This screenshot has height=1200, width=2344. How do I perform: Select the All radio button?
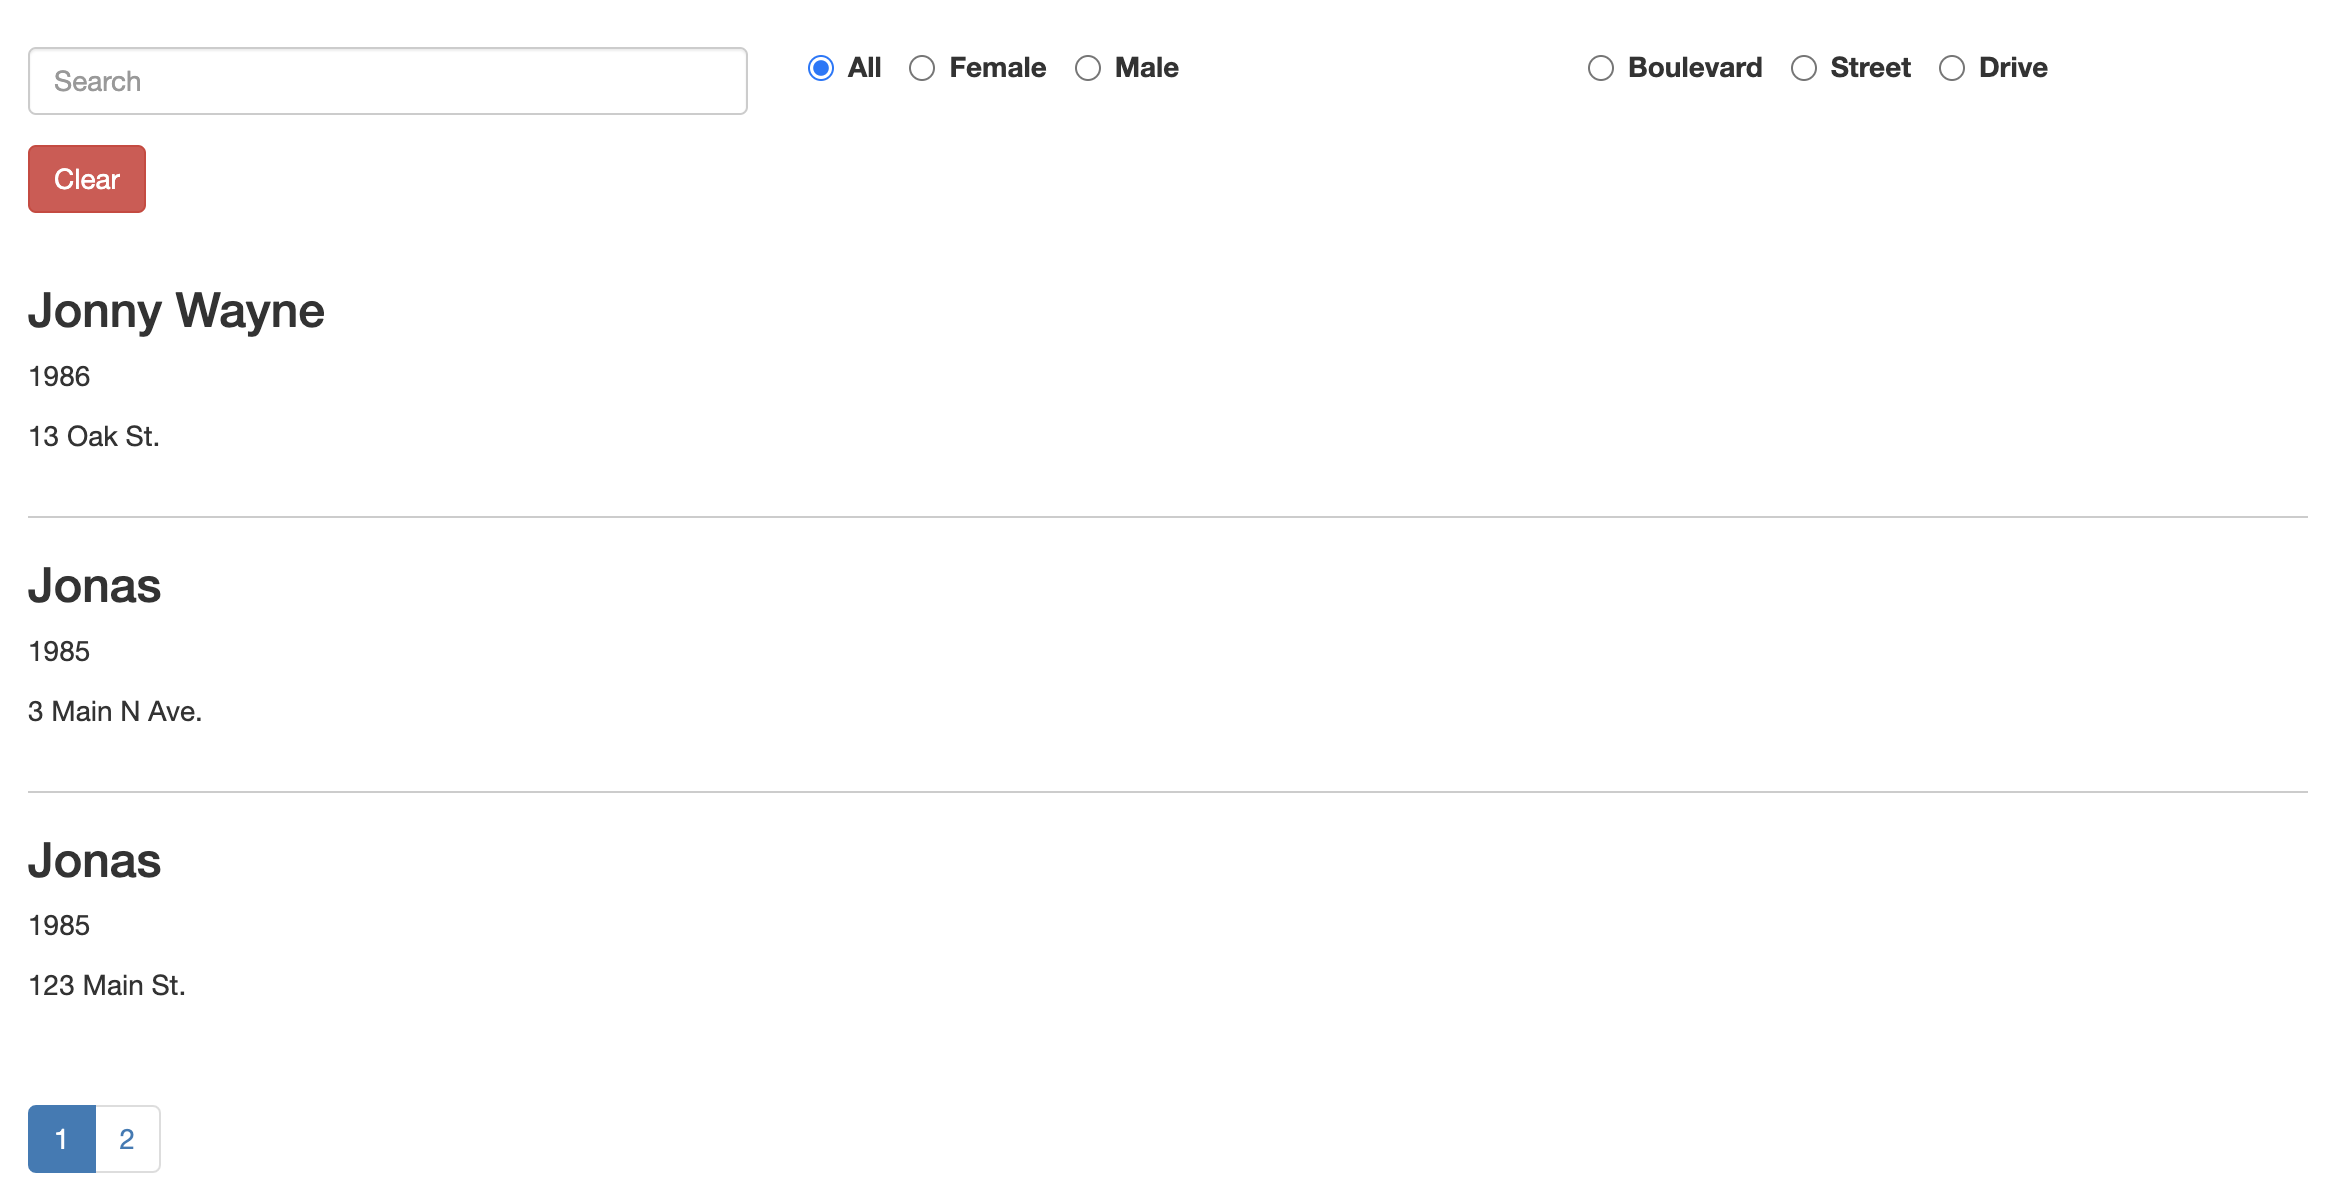coord(820,67)
